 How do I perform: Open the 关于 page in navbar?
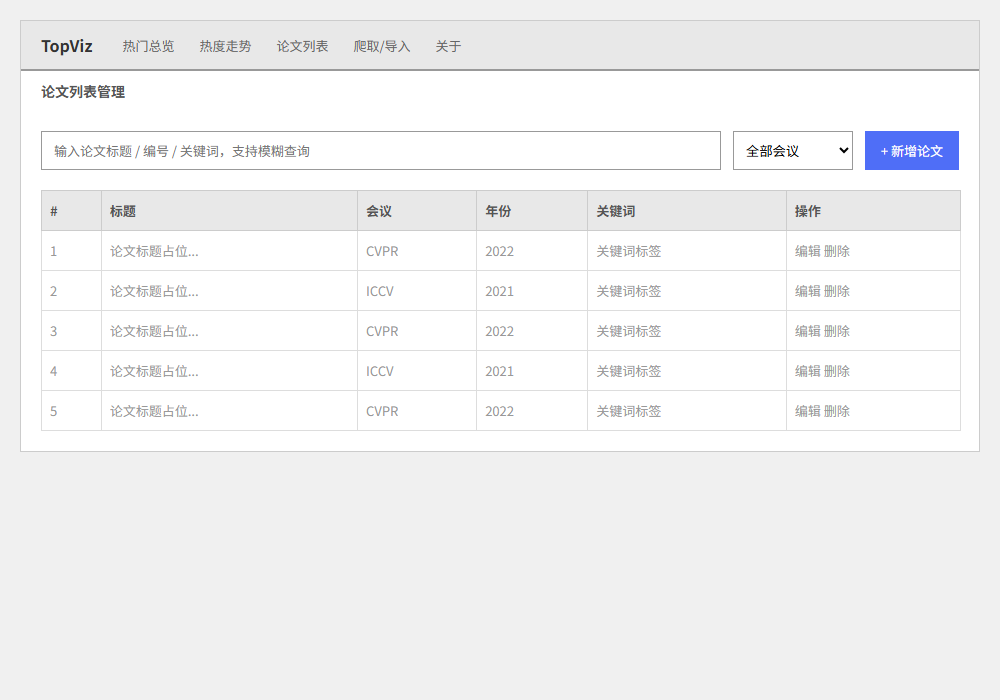[x=448, y=47]
